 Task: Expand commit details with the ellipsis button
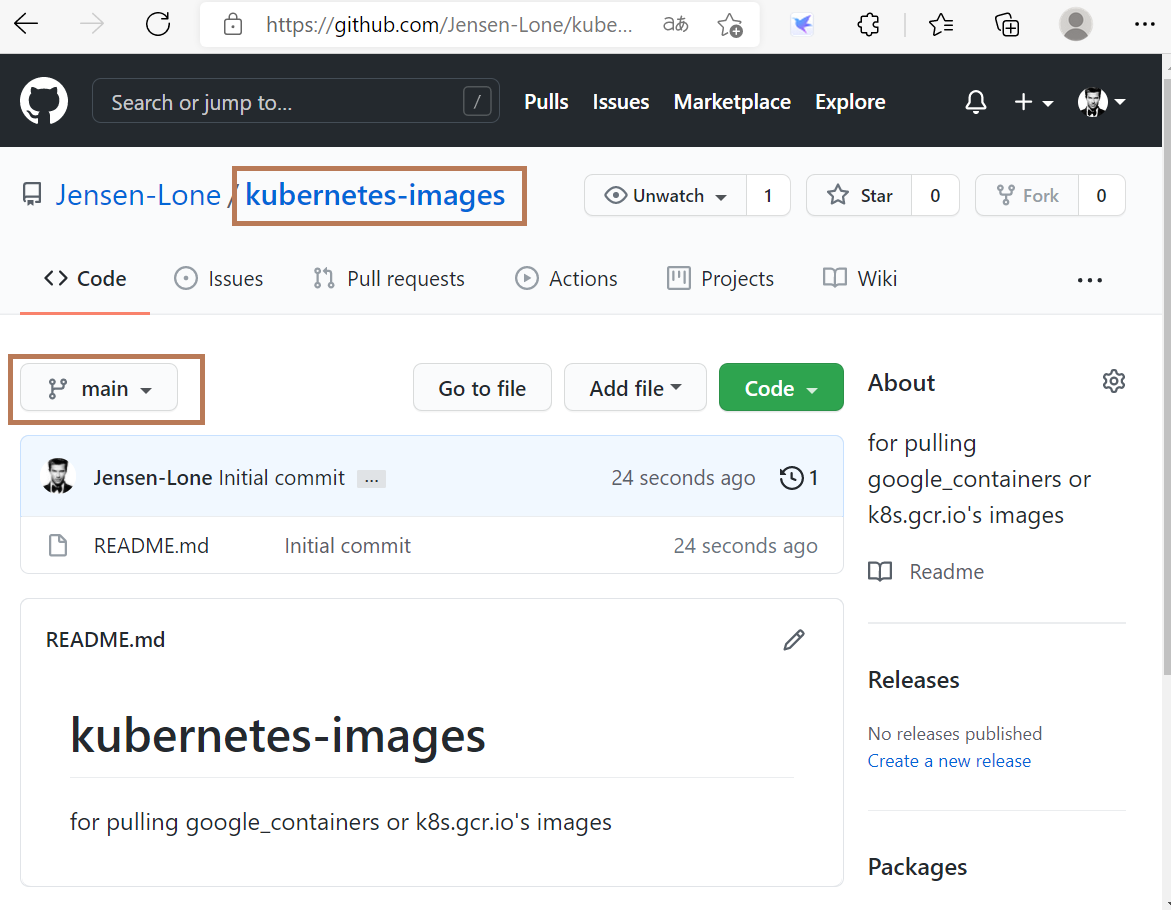click(371, 479)
